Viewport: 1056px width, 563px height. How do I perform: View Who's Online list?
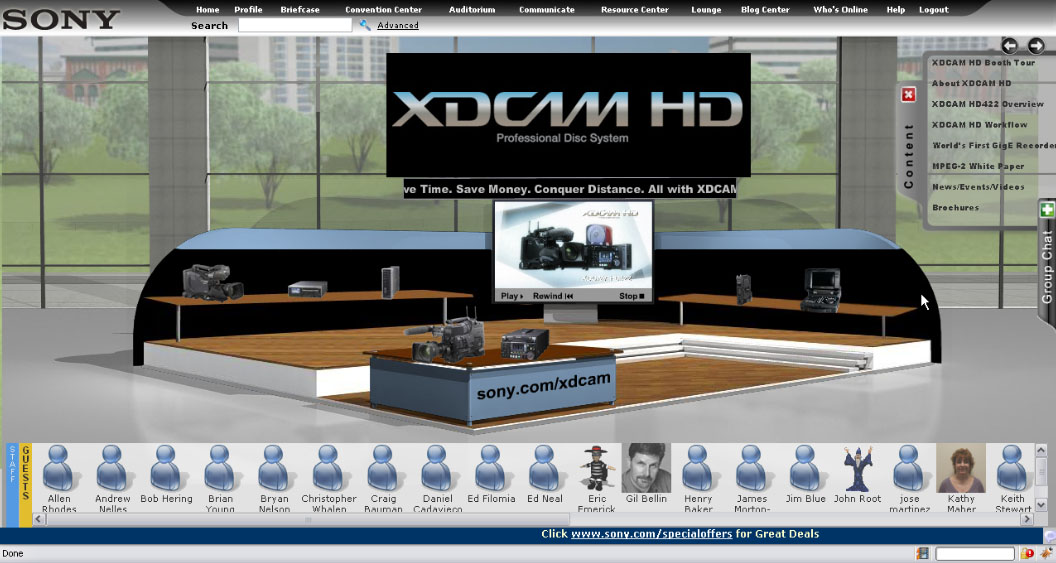pos(840,9)
